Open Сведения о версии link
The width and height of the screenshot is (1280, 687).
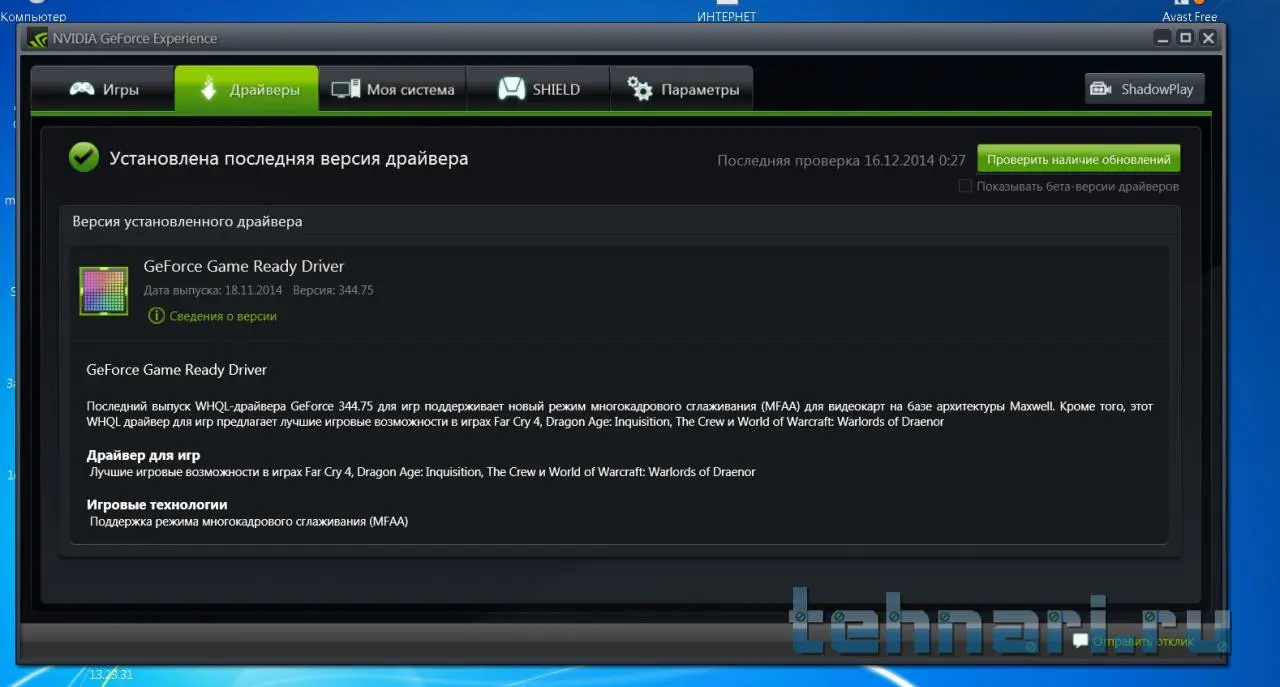pyautogui.click(x=223, y=316)
